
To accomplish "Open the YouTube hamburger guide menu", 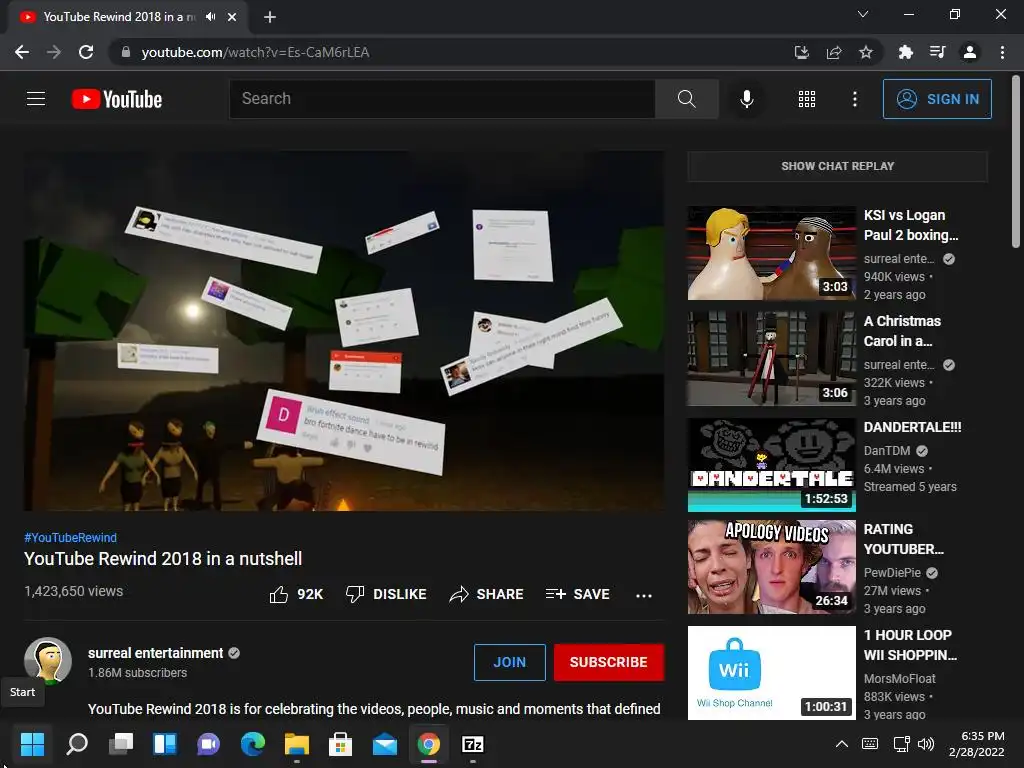I will click(36, 99).
